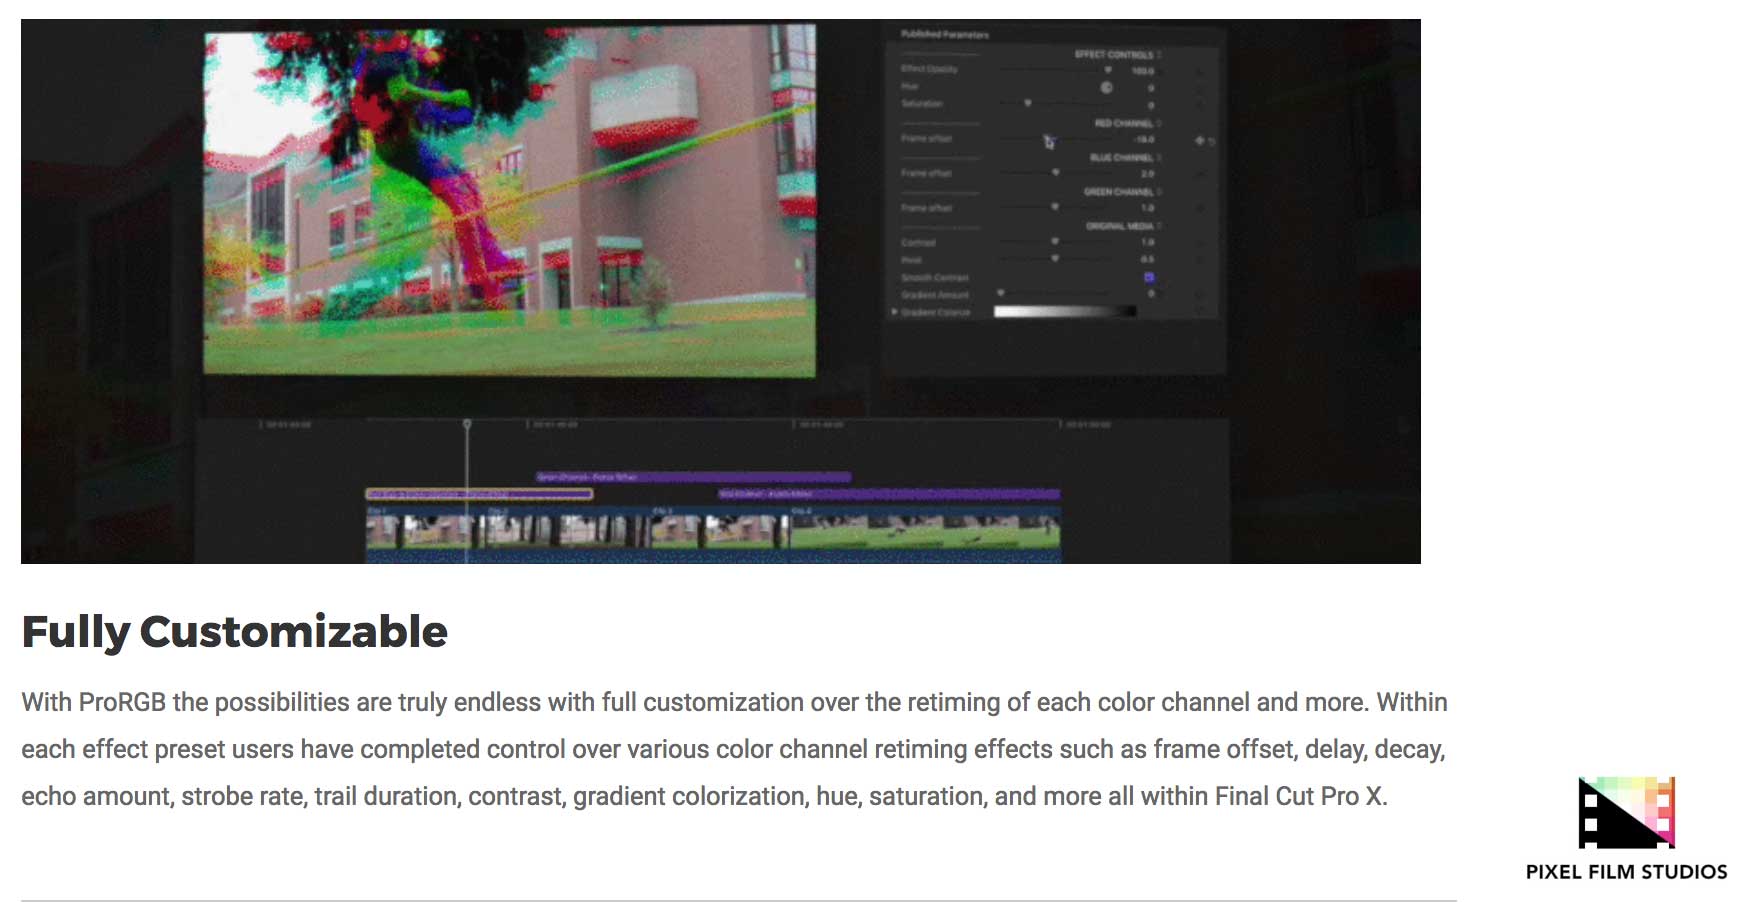Click the viewer preview with RGB-split slackliner
This screenshot has width=1758, height=902.
tap(509, 200)
